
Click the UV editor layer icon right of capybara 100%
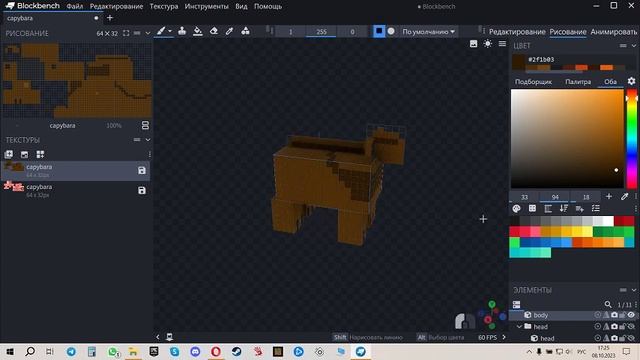[145, 125]
